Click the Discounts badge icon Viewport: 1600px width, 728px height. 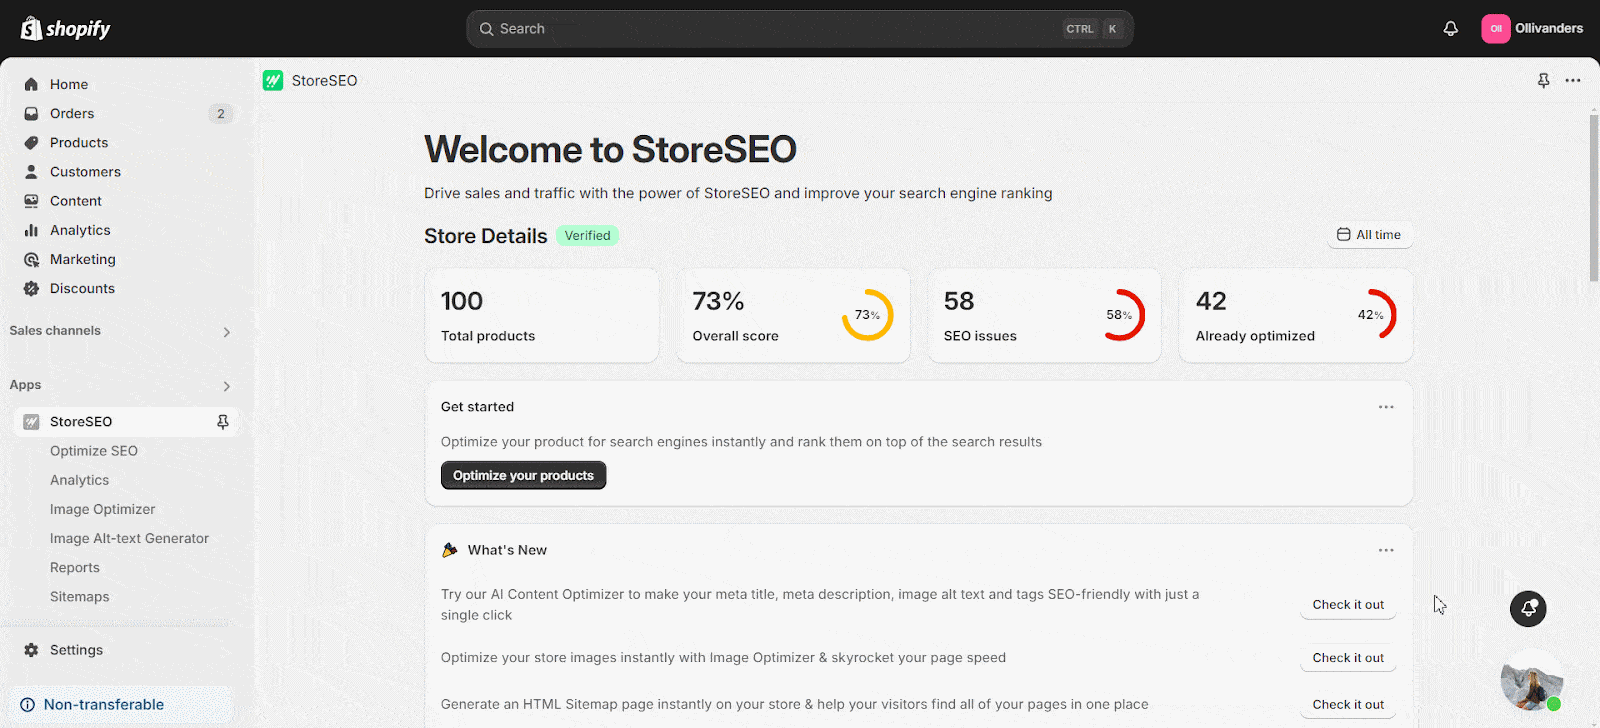click(x=31, y=288)
